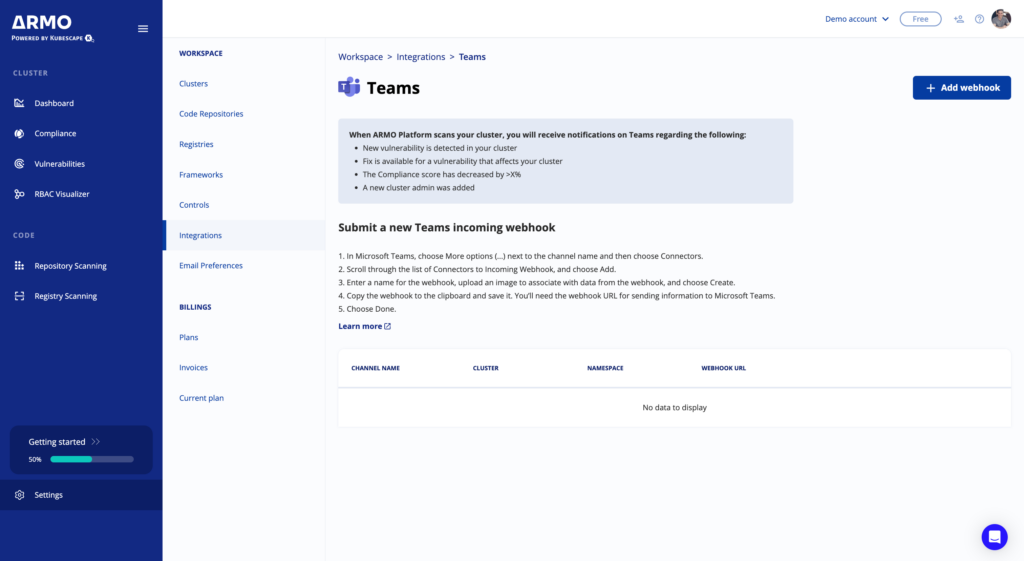Screen dimensions: 1024x561
Task: Go to Integrations breadcrumb
Action: [421, 57]
